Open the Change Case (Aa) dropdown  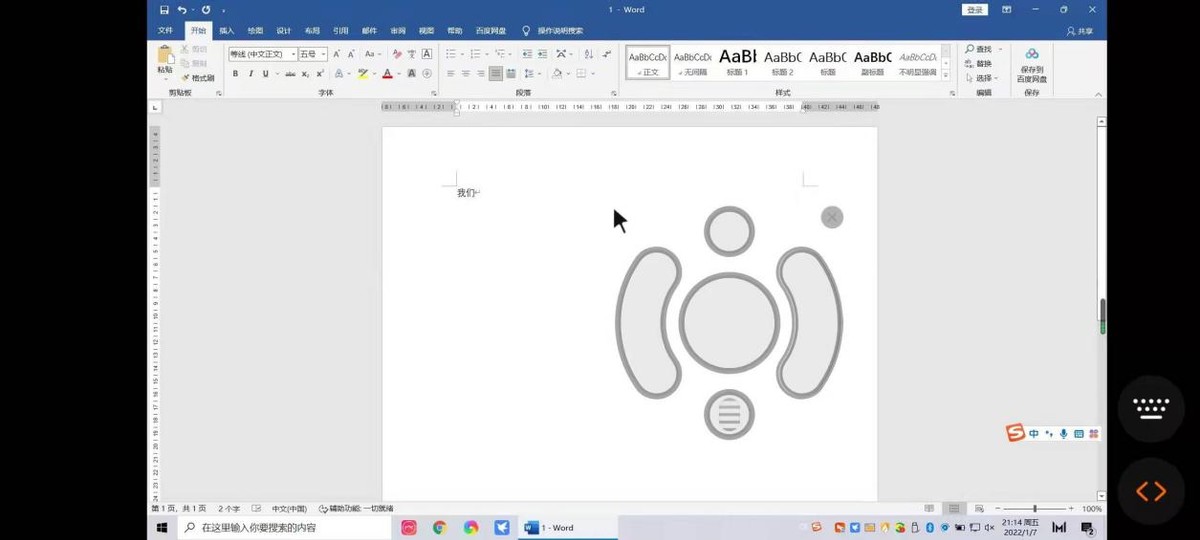coord(373,54)
